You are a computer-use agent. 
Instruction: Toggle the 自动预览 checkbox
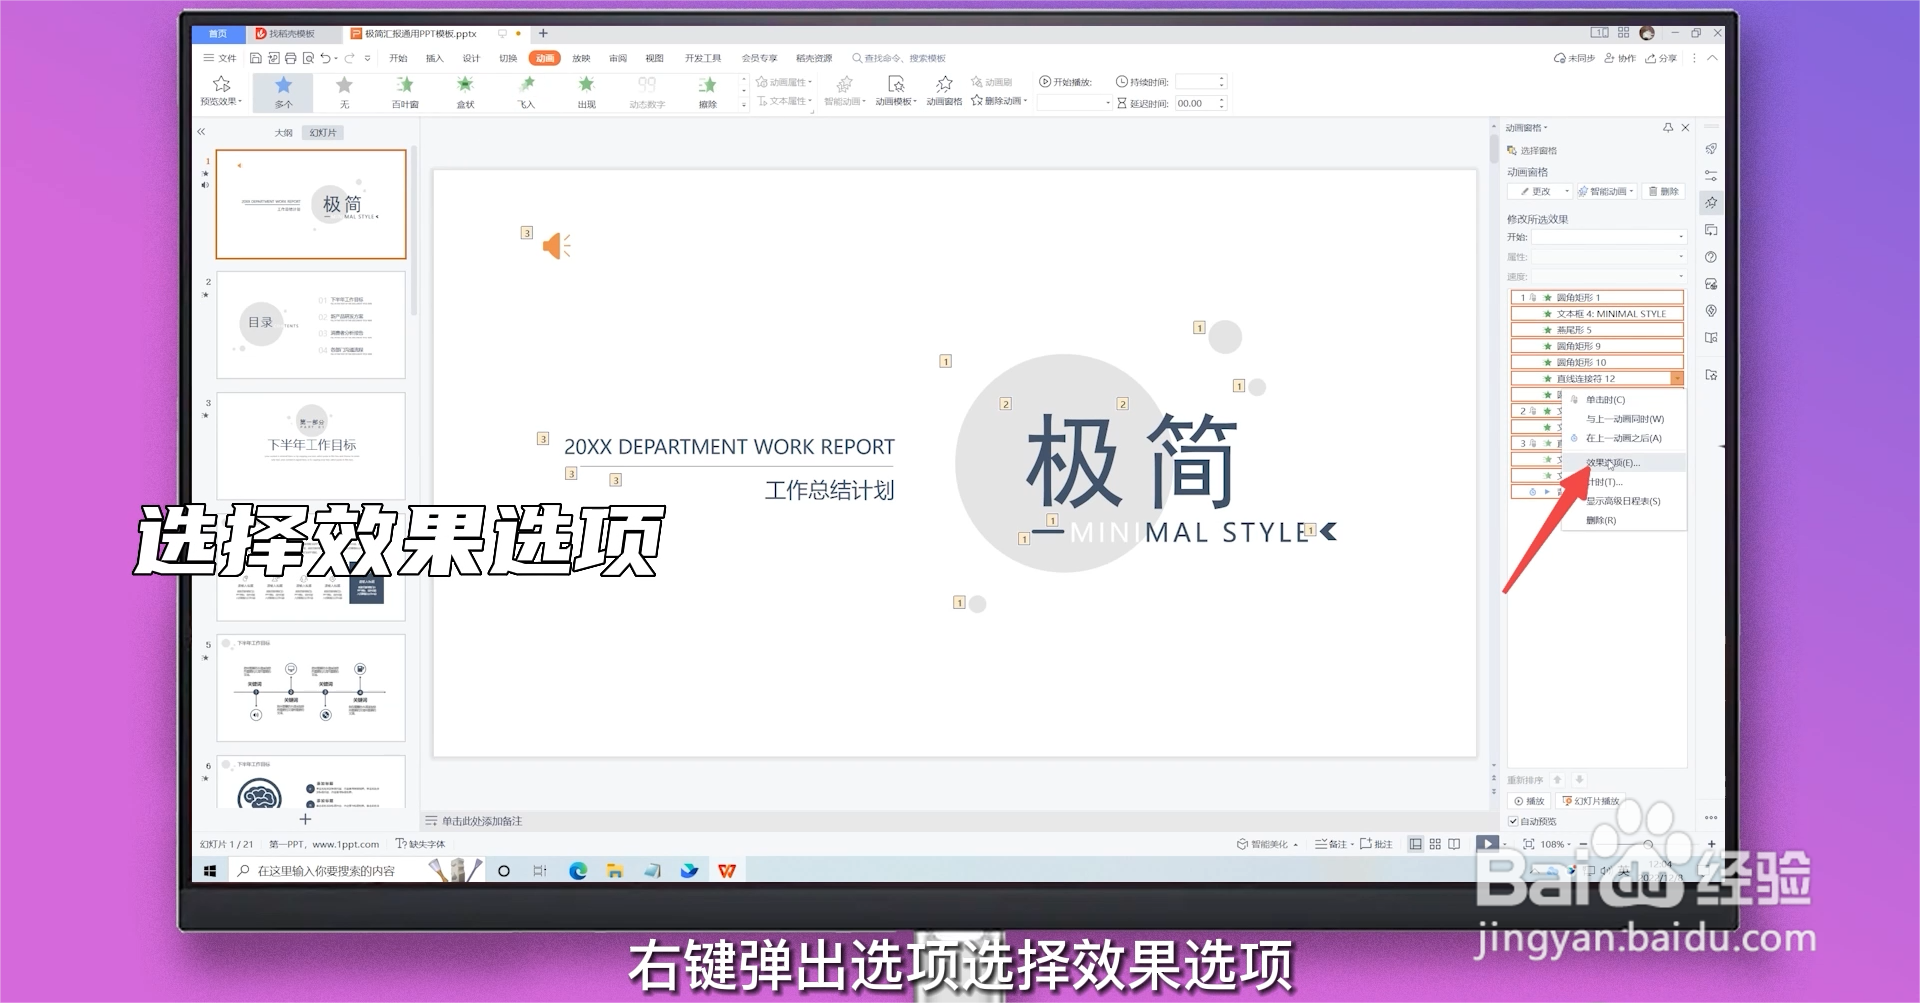(1513, 821)
